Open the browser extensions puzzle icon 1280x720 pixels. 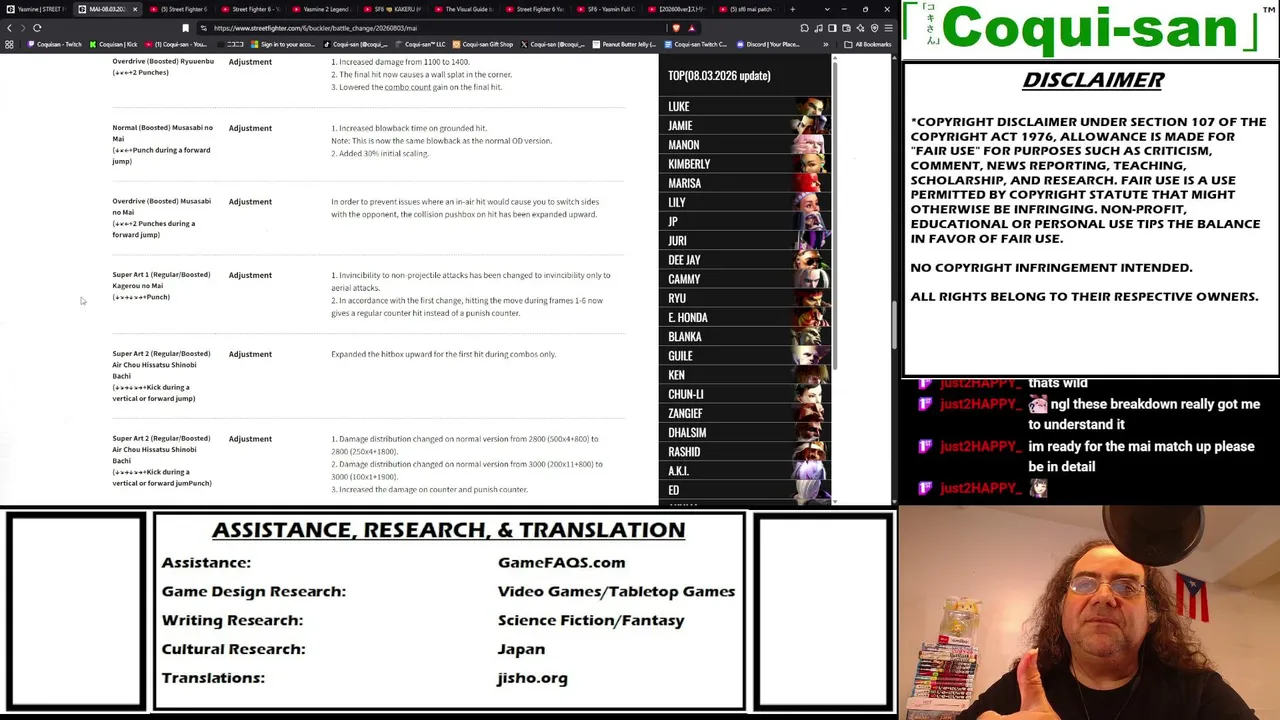click(804, 28)
